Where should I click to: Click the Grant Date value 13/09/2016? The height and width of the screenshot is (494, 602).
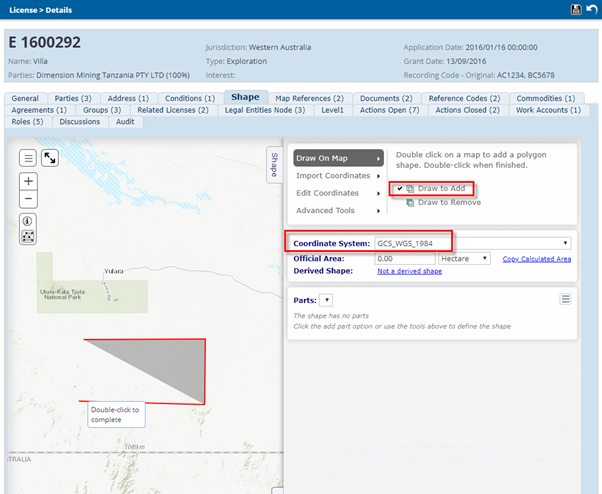pyautogui.click(x=466, y=61)
